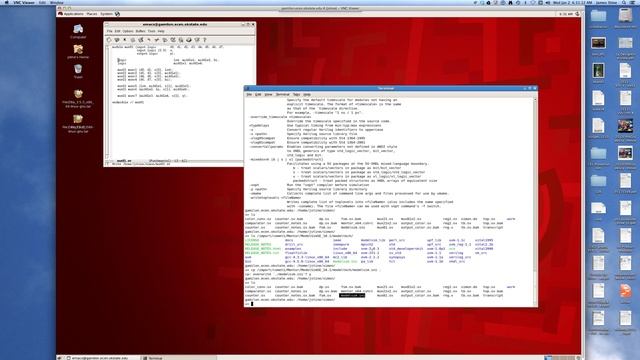Click Emacs Print toolbar icon
640x360 pixels.
click(x=189, y=40)
